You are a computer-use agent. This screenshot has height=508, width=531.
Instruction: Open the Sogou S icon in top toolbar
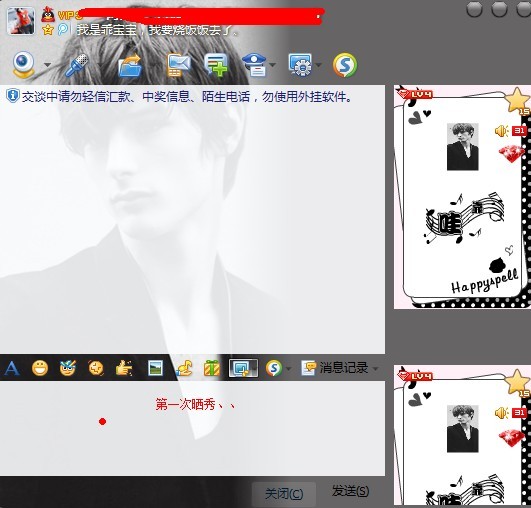[x=345, y=64]
